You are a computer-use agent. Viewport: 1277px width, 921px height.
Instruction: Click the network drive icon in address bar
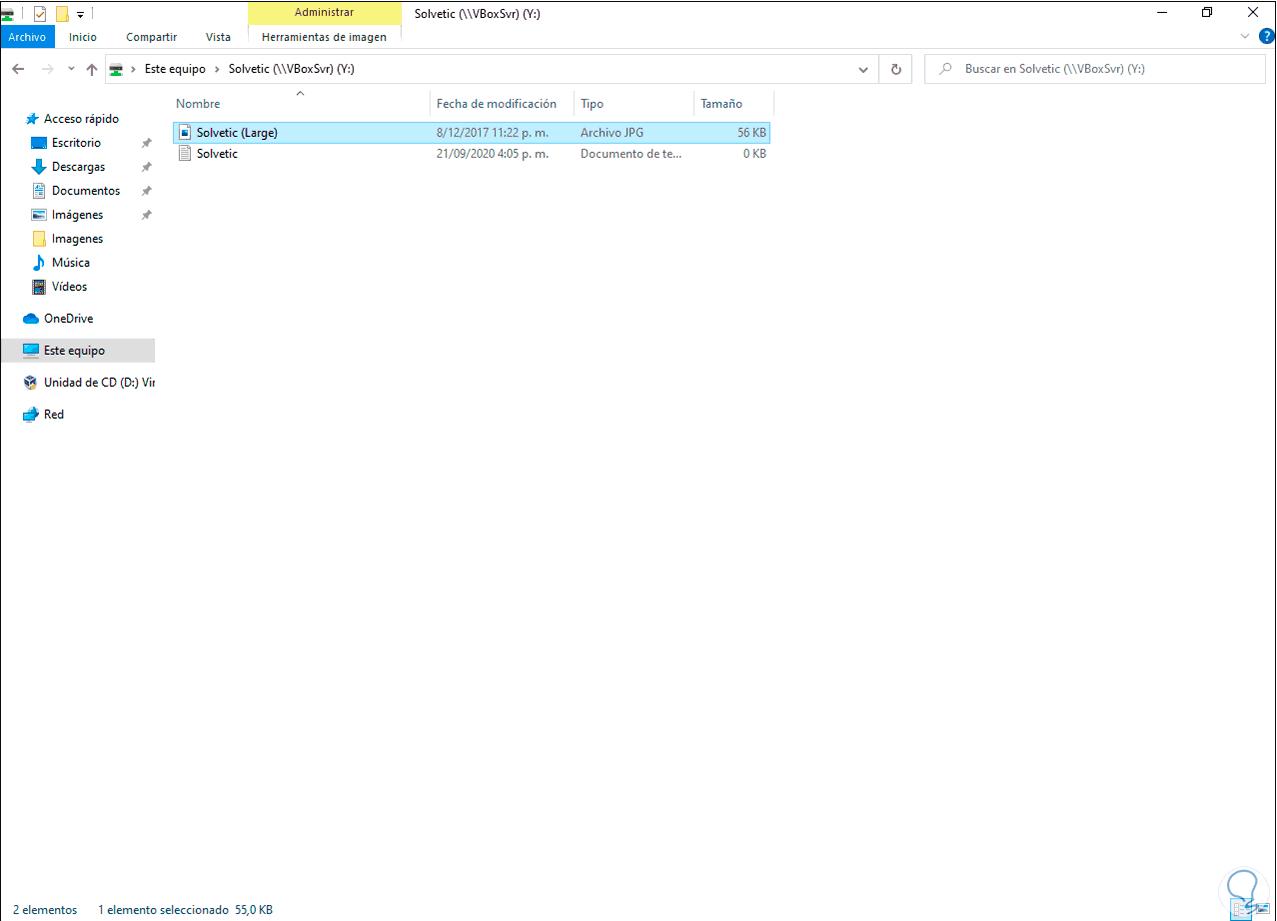[117, 69]
